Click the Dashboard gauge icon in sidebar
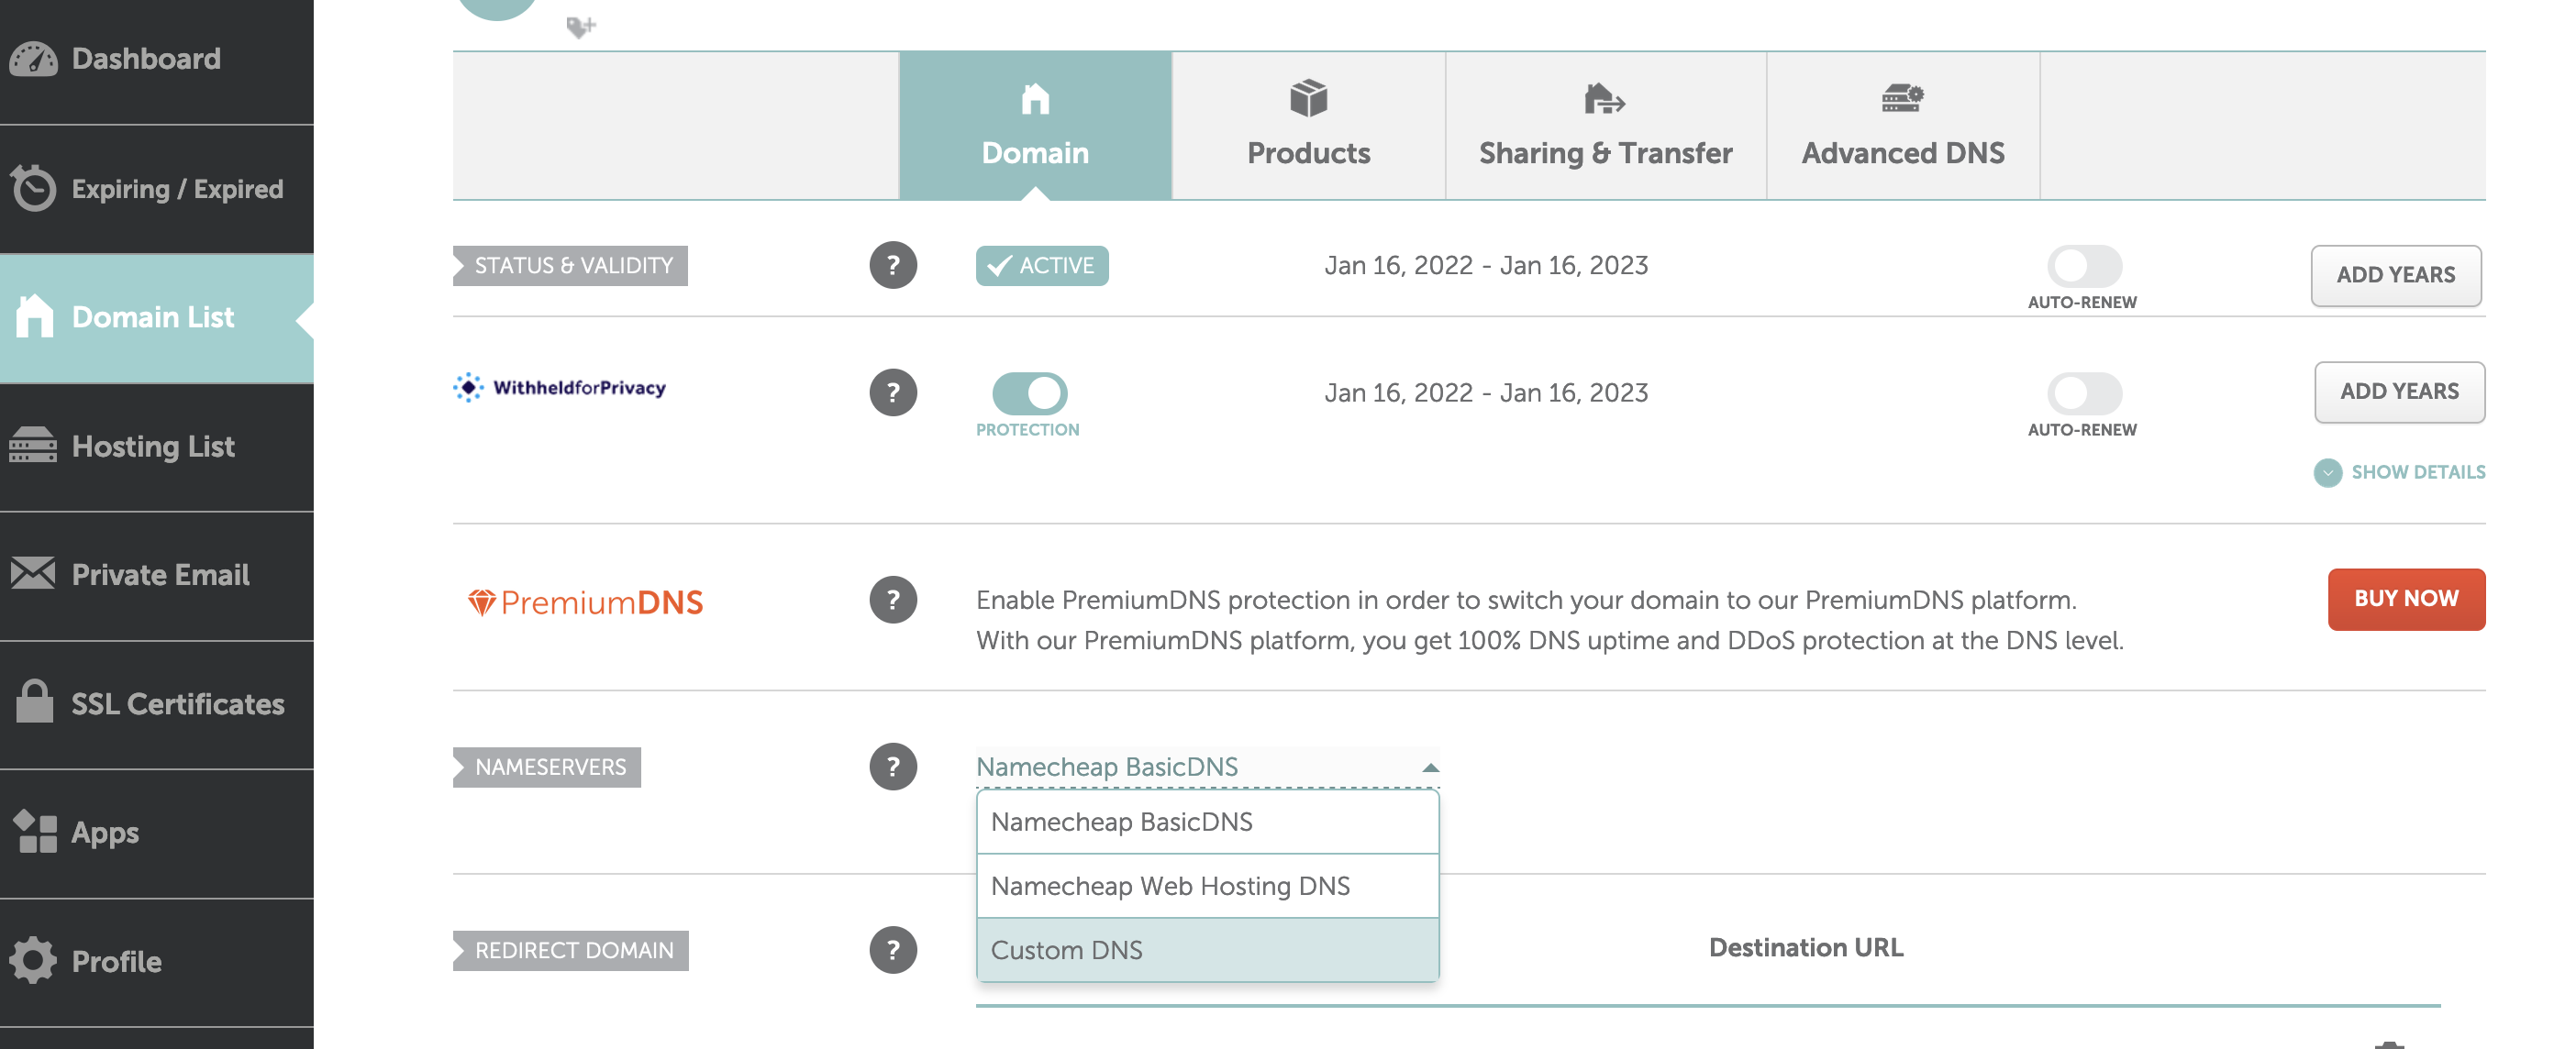This screenshot has width=2576, height=1049. click(x=34, y=59)
